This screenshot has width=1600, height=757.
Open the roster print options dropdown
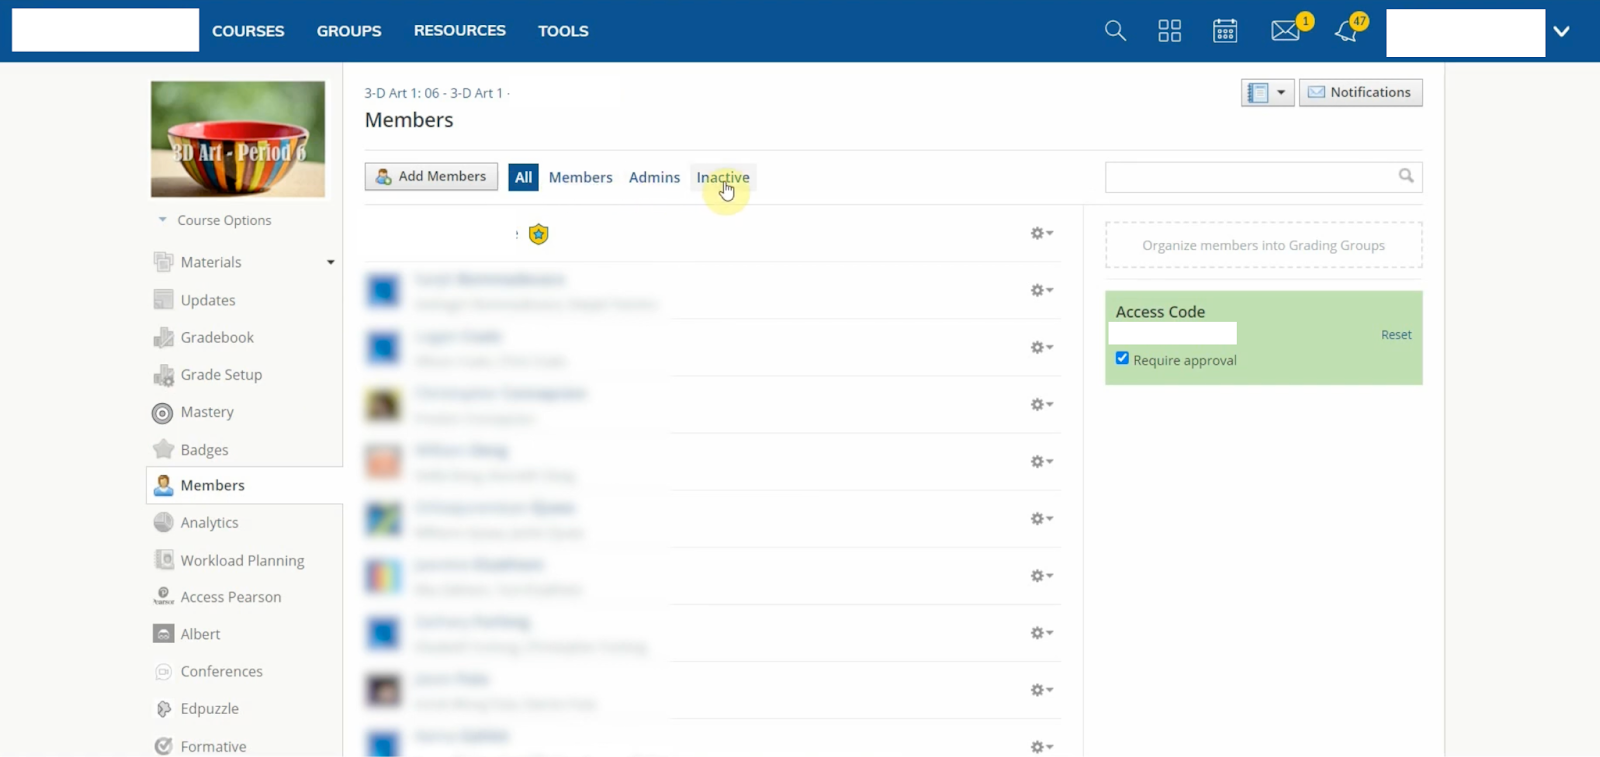tap(1268, 93)
